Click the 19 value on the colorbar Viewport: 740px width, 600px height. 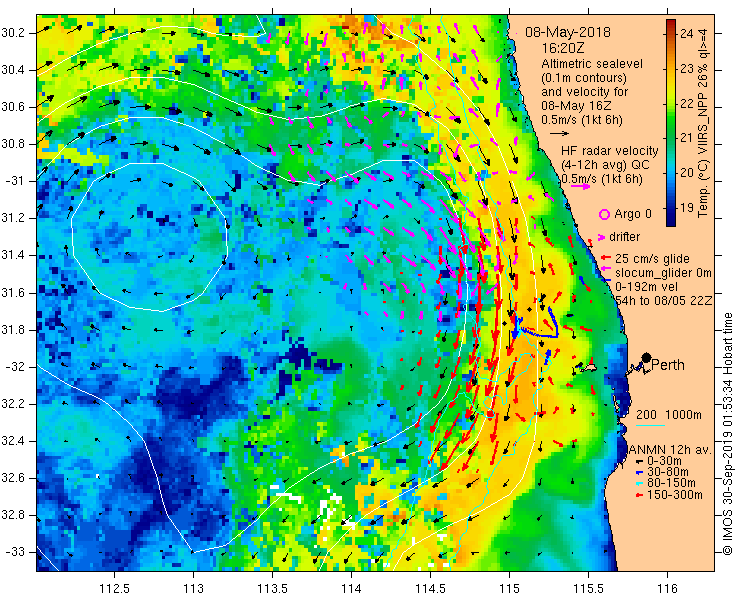click(687, 207)
